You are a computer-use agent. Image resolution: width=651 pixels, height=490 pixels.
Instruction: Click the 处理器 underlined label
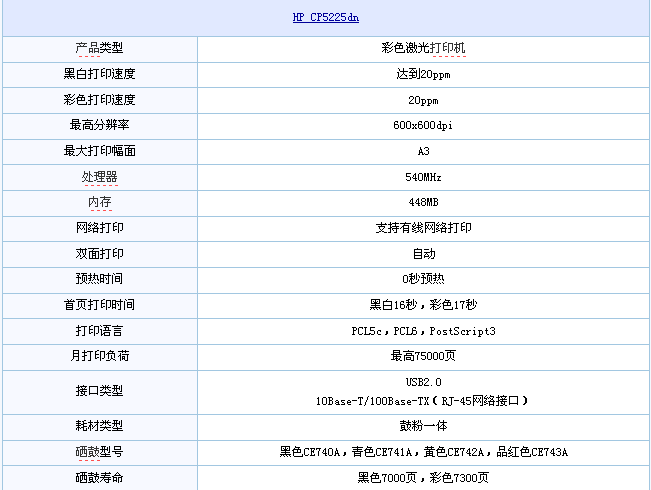click(99, 177)
